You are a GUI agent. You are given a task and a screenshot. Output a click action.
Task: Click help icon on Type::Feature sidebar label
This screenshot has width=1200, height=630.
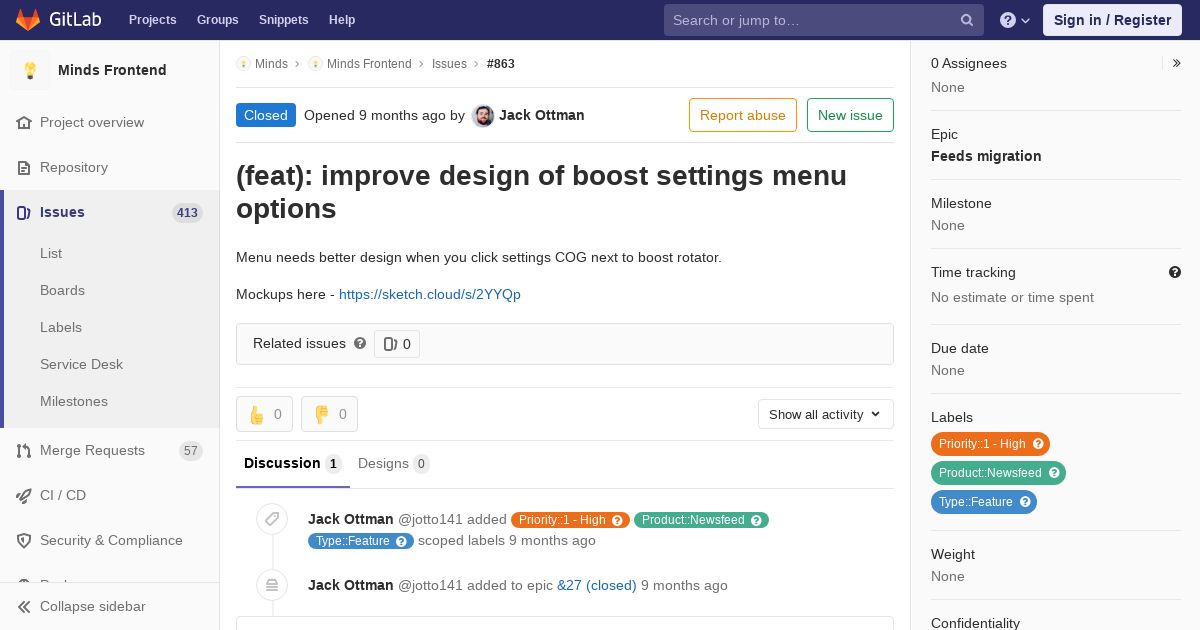tap(1025, 502)
